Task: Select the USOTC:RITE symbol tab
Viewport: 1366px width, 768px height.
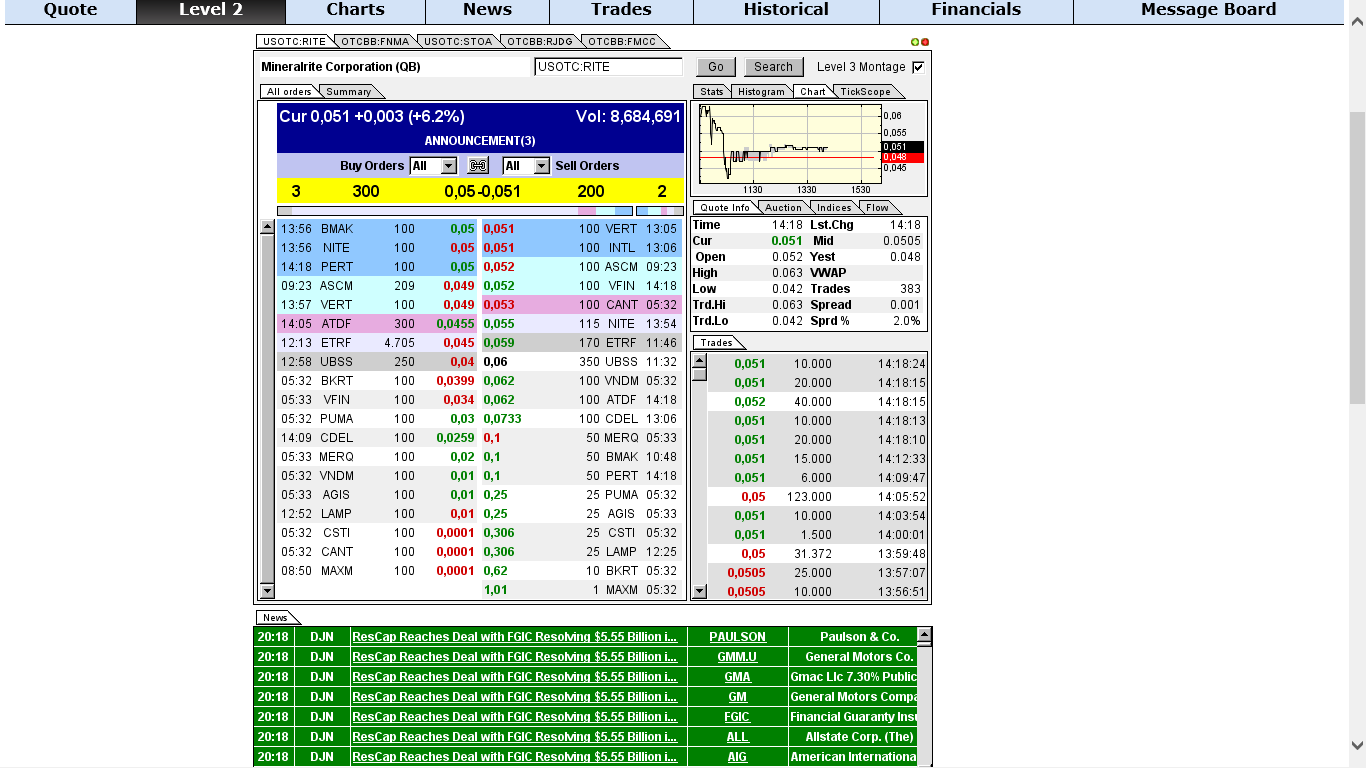Action: click(294, 41)
